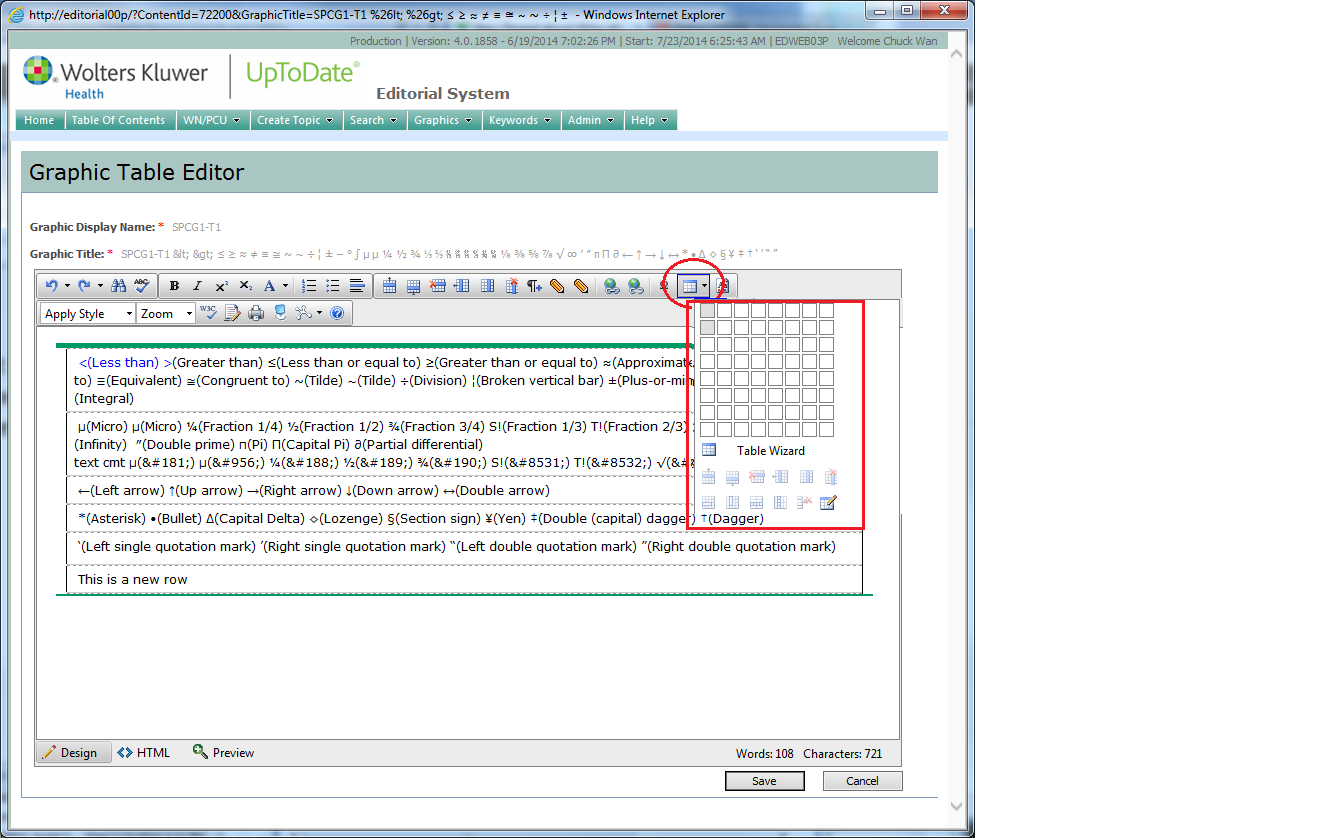Image resolution: width=1344 pixels, height=840 pixels.
Task: Click the Words: 108 count
Action: 763,754
